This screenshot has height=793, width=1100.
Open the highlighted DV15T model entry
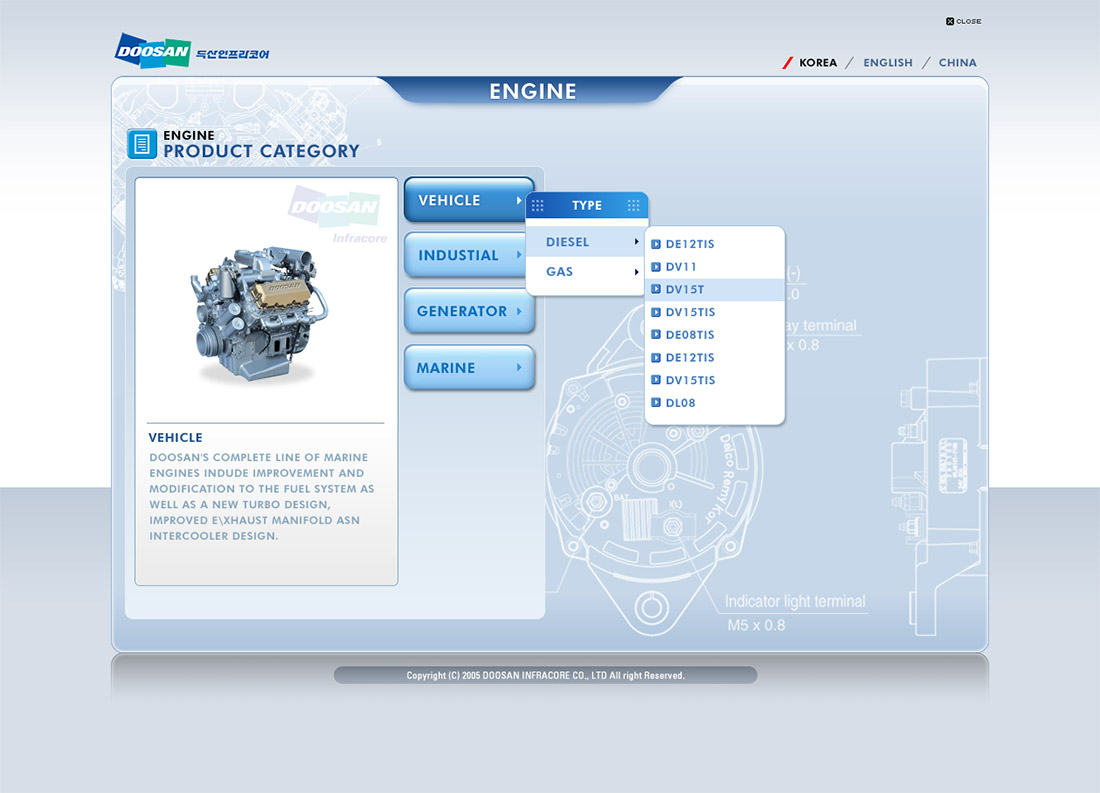(714, 289)
